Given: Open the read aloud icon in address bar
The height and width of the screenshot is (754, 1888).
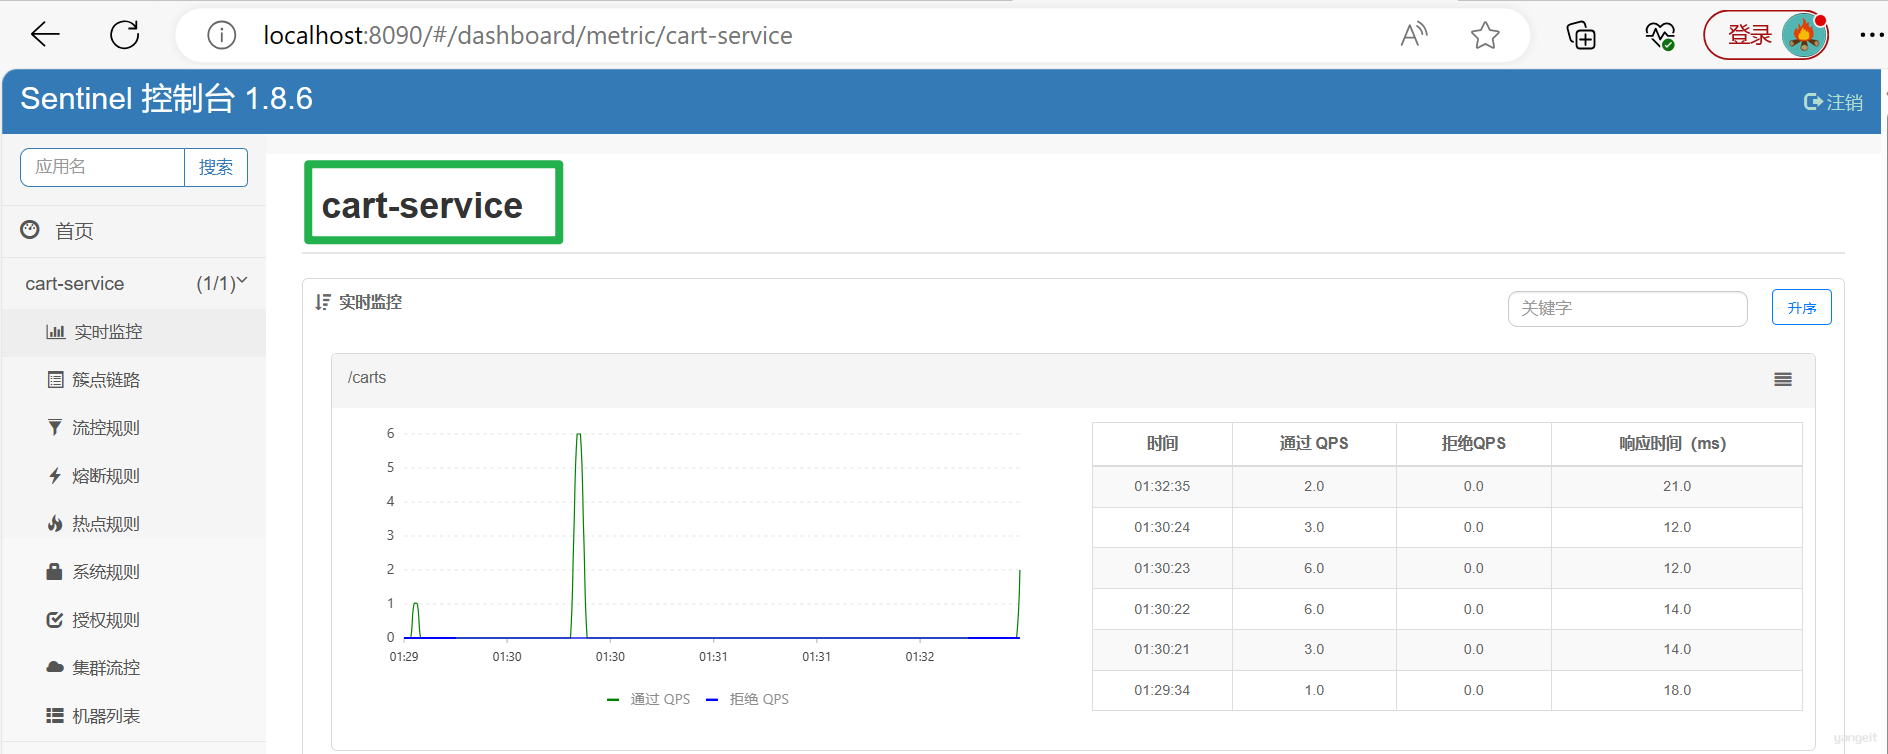Looking at the screenshot, I should tap(1414, 35).
